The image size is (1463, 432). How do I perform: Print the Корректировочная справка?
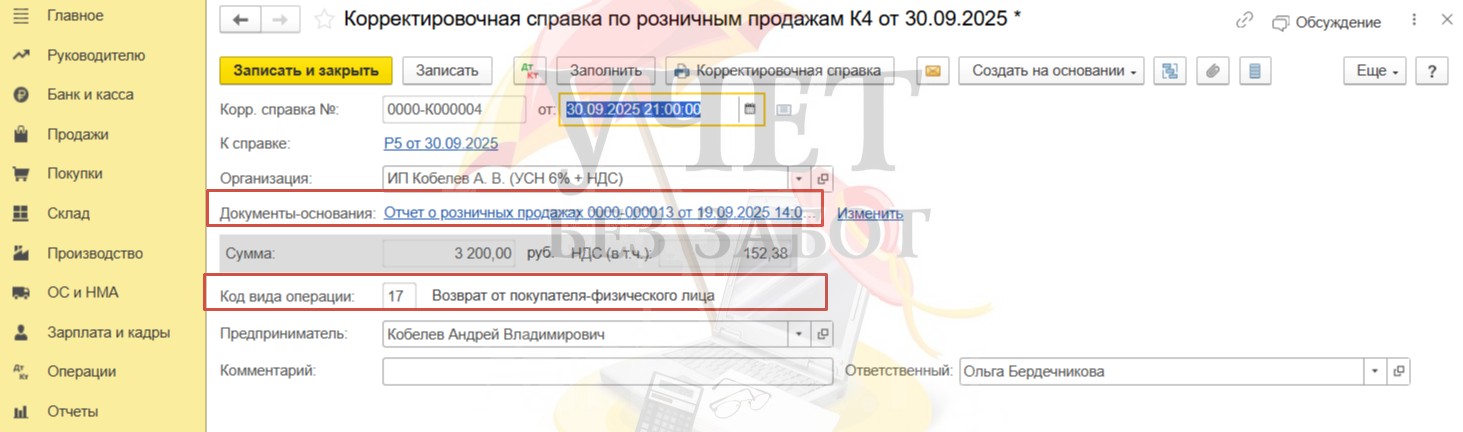[x=778, y=71]
